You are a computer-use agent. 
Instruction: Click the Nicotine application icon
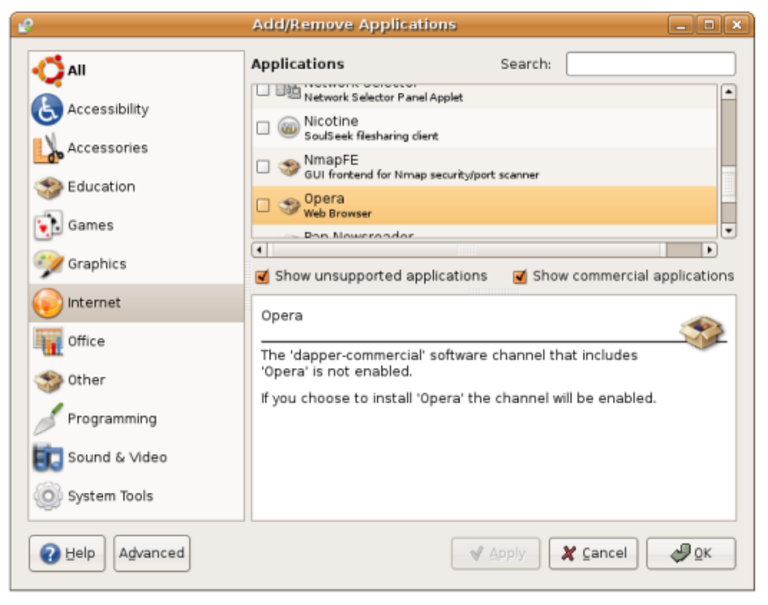point(288,128)
